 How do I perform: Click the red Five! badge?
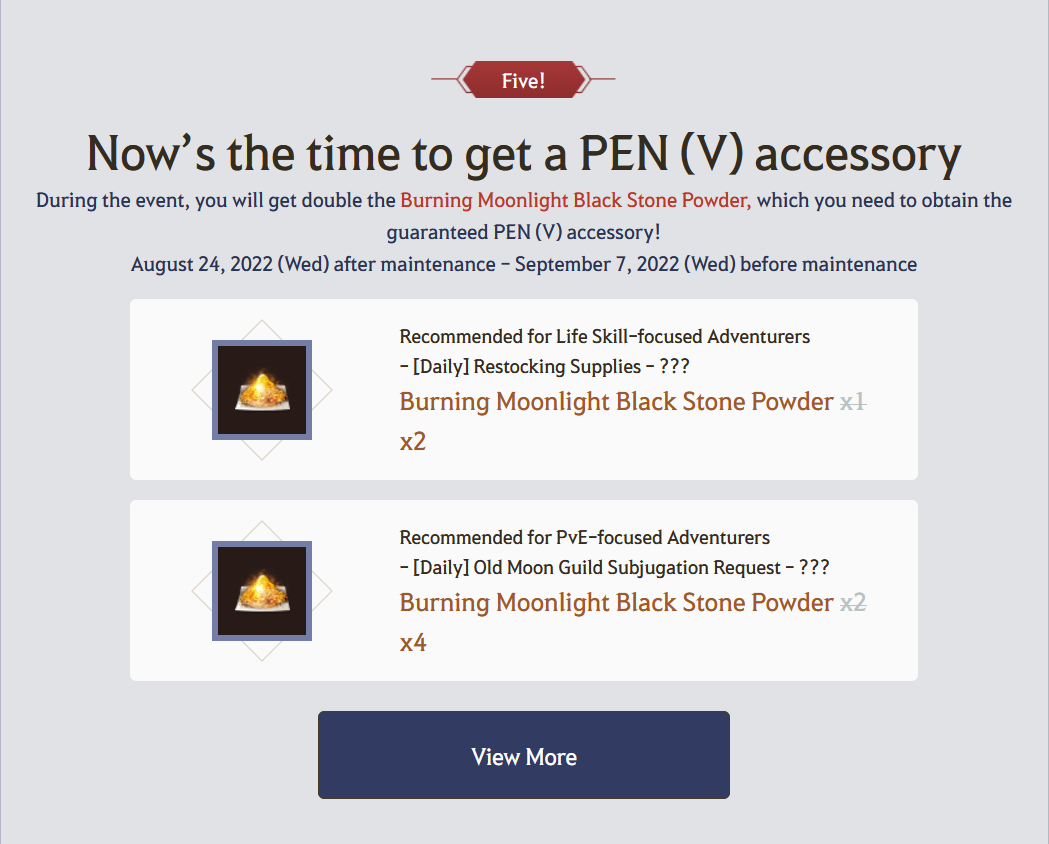[x=524, y=80]
